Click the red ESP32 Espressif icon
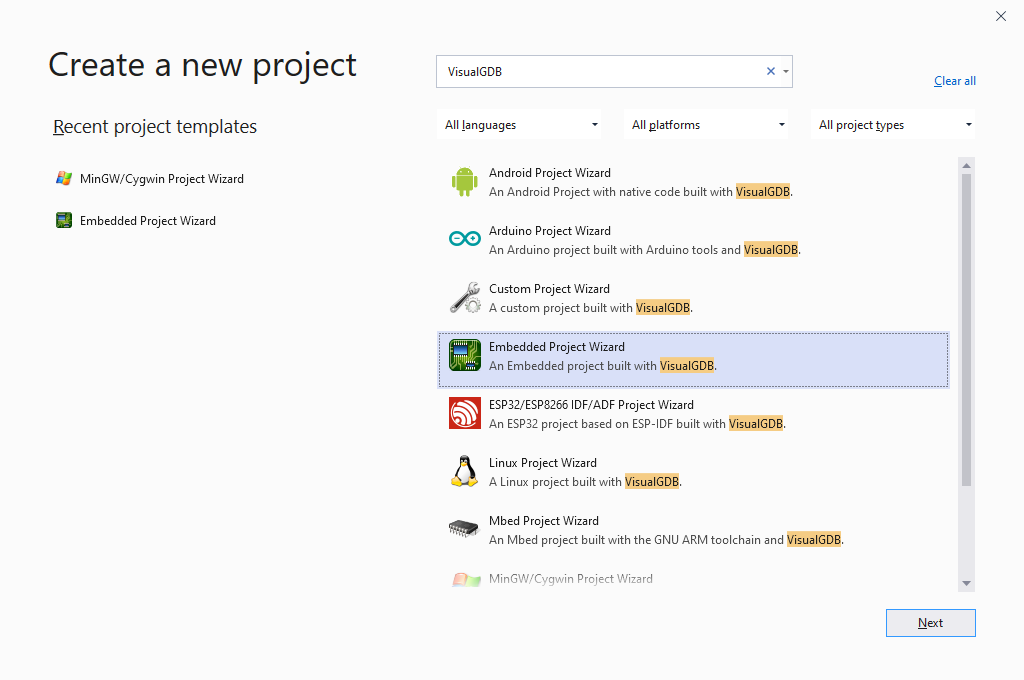The width and height of the screenshot is (1024, 680). click(464, 413)
